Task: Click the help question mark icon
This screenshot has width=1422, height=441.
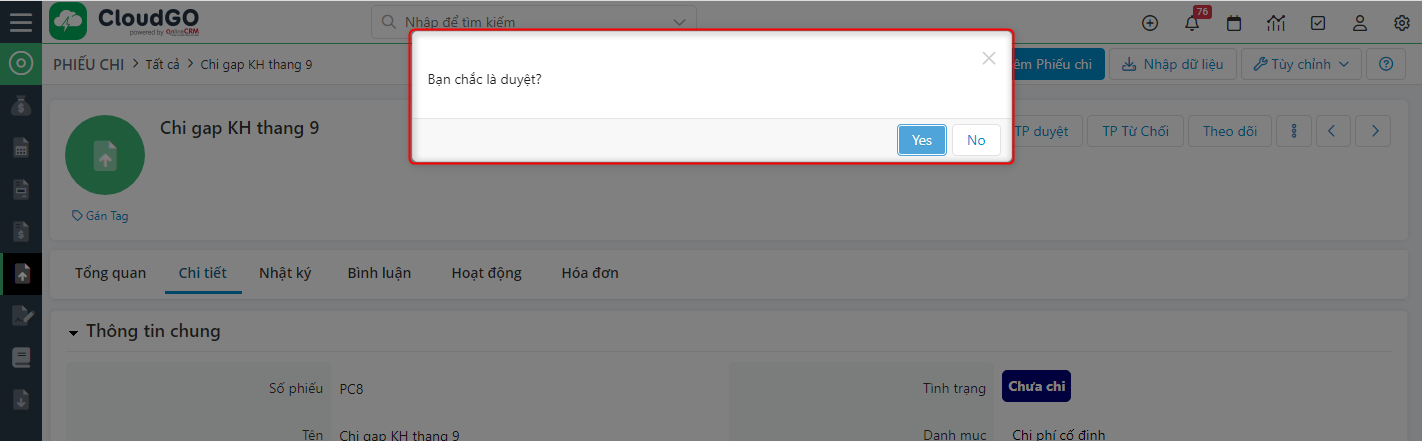Action: coord(1386,64)
